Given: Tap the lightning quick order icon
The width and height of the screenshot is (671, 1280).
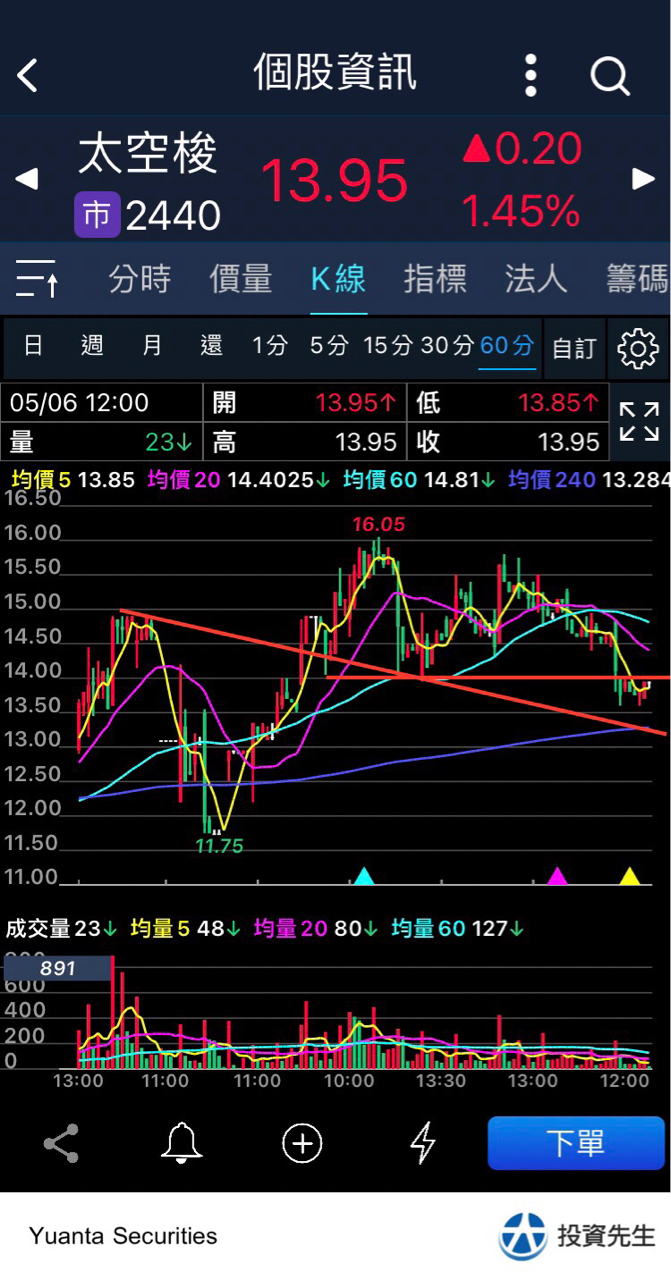Looking at the screenshot, I should click(424, 1143).
